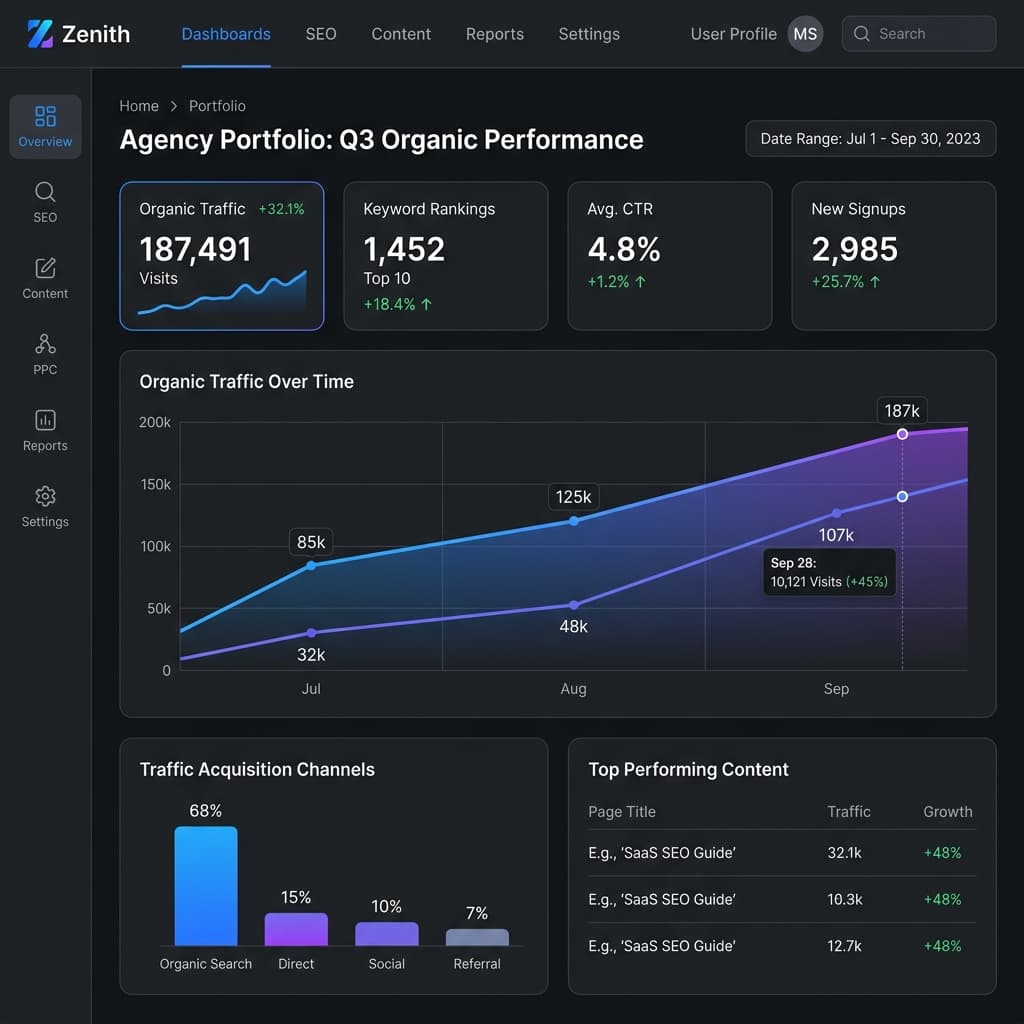This screenshot has height=1024, width=1024.
Task: Click the breadcrumb chevron separator
Action: [x=174, y=106]
